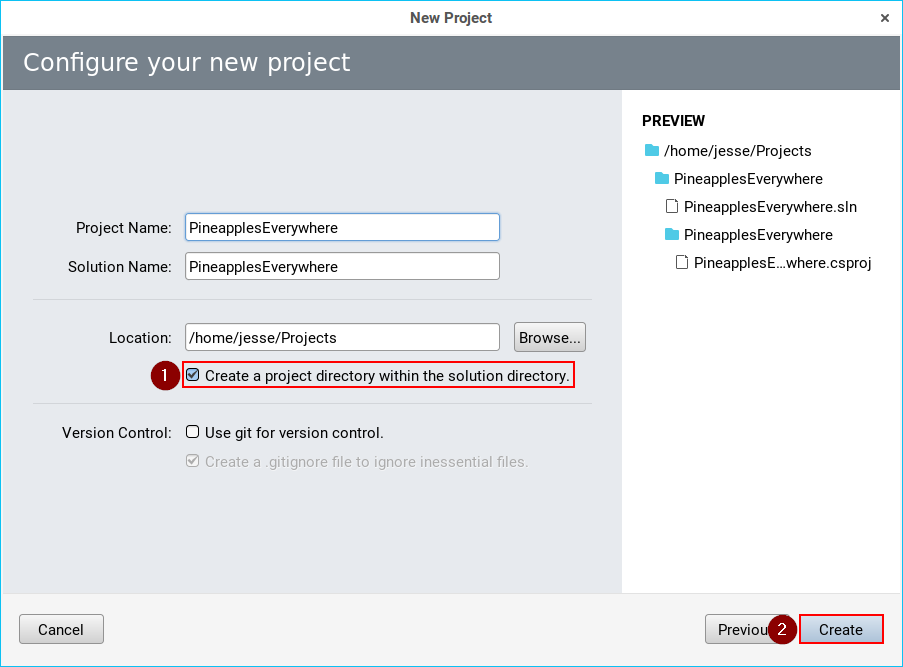Click the Create button
This screenshot has width=903, height=667.
tap(841, 629)
